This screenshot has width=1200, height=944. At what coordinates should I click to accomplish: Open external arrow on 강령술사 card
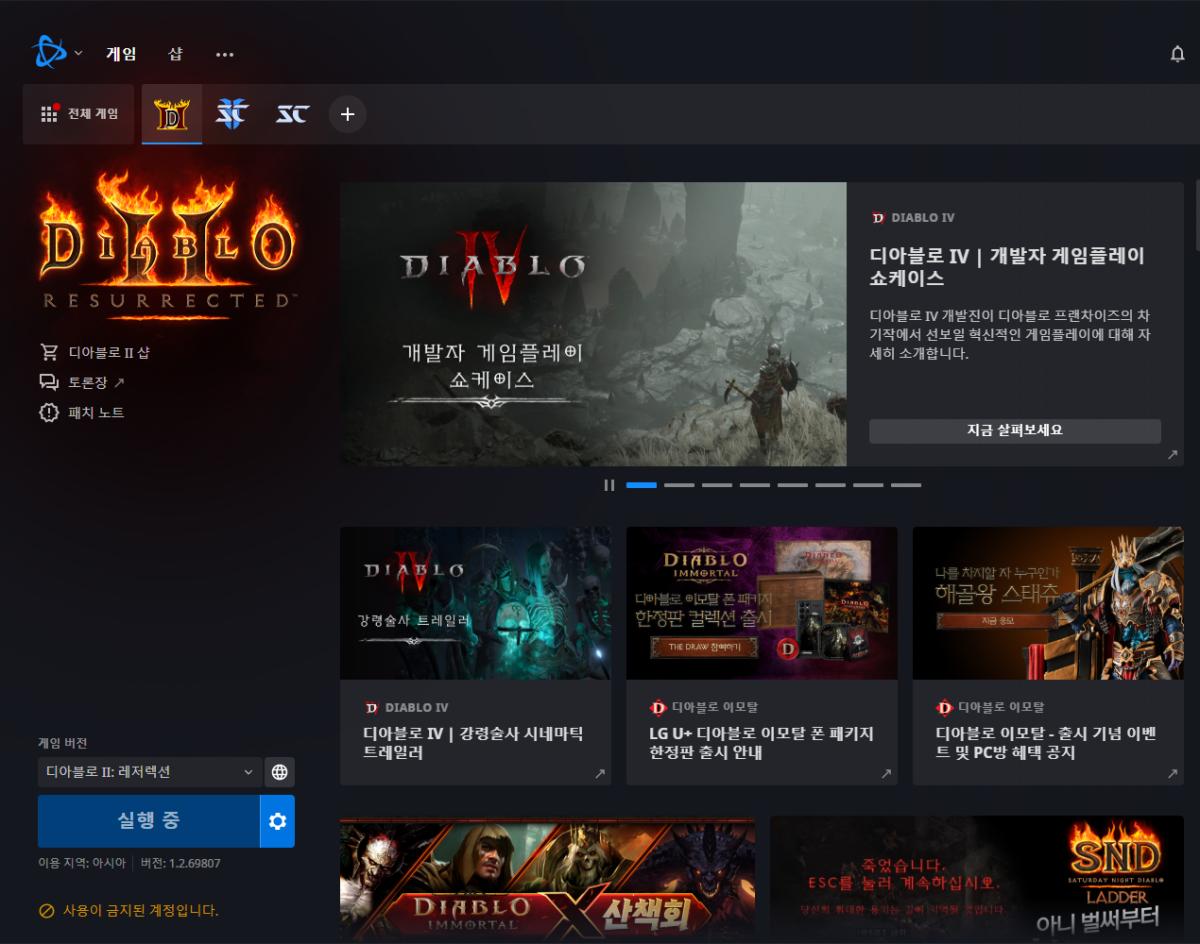(x=600, y=774)
